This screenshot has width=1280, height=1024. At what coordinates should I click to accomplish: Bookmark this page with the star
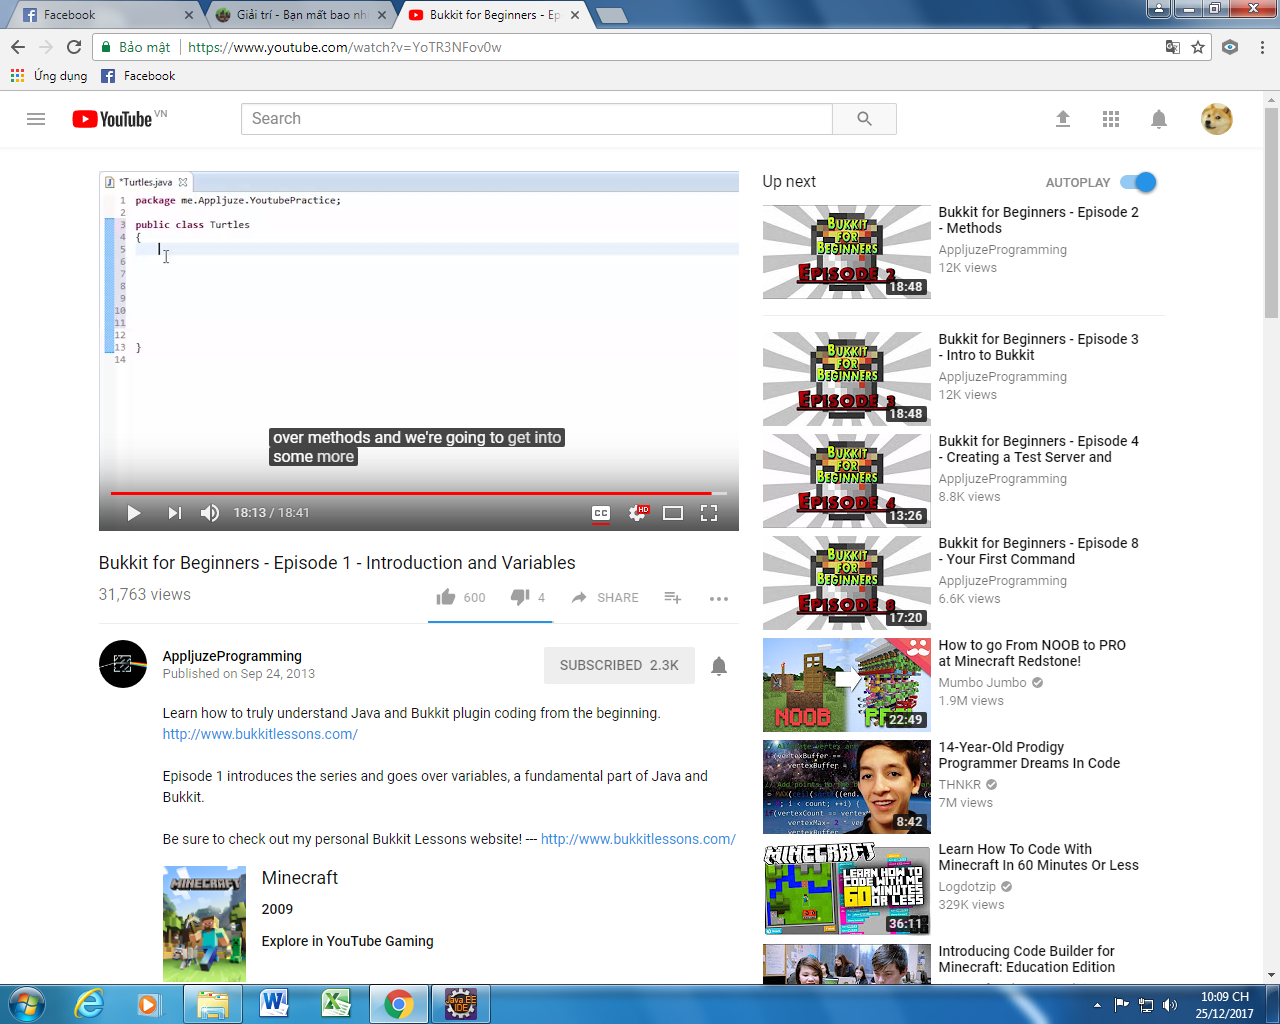(x=1198, y=47)
